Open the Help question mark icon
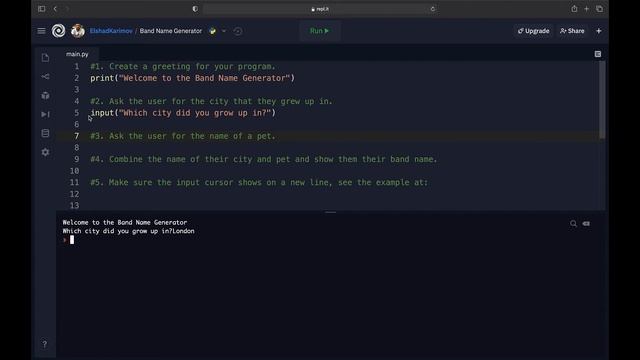The image size is (640, 360). [45, 344]
